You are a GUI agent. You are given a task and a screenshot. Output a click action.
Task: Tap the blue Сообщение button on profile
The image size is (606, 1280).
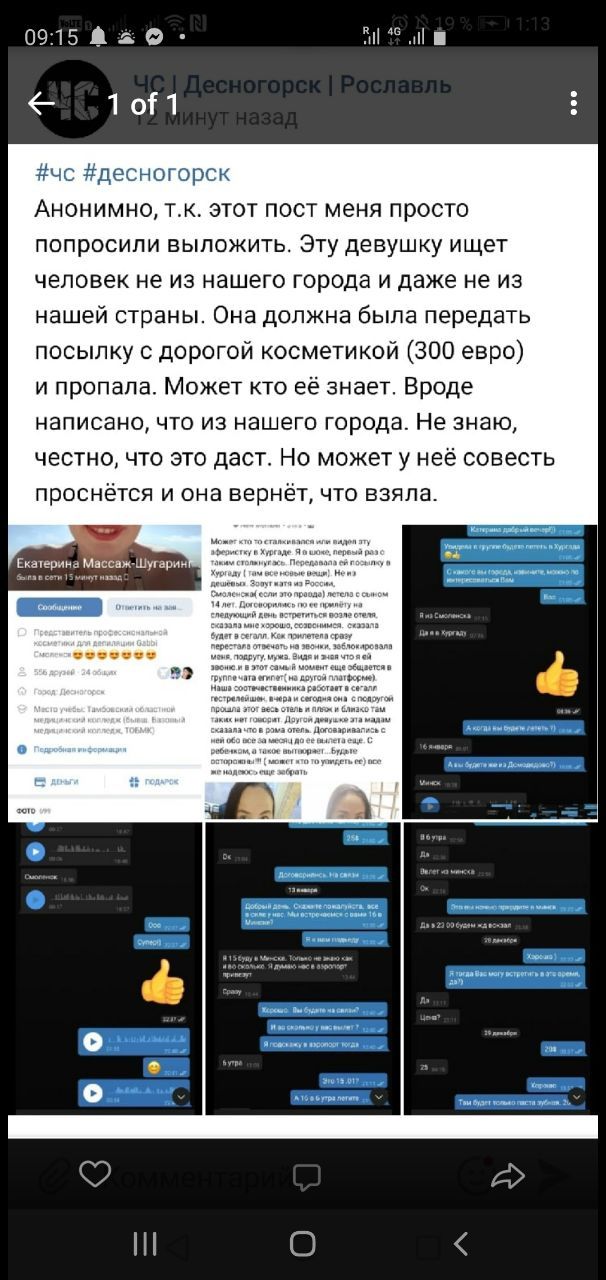tap(61, 607)
